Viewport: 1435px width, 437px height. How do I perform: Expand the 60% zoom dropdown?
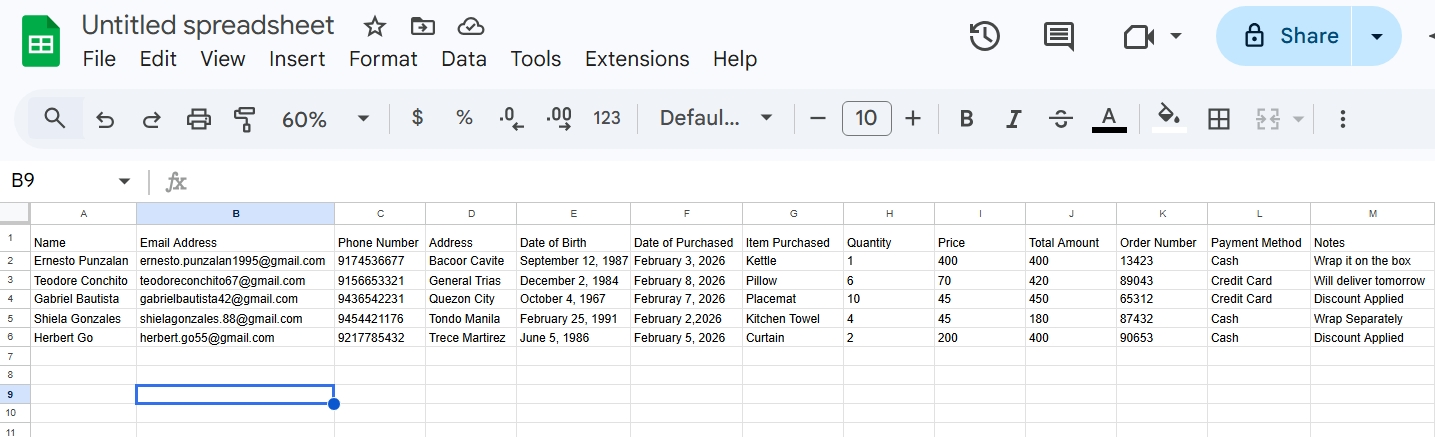point(363,118)
